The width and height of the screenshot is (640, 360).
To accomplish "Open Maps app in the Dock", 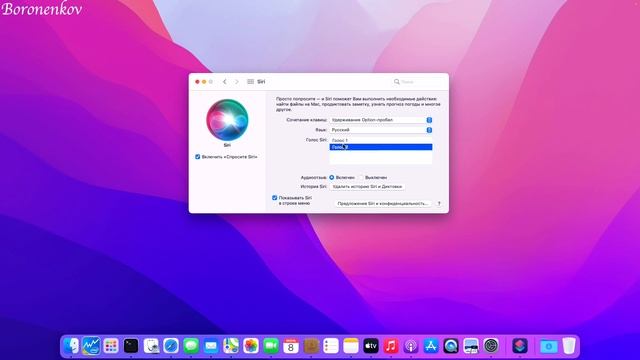I will coord(231,346).
